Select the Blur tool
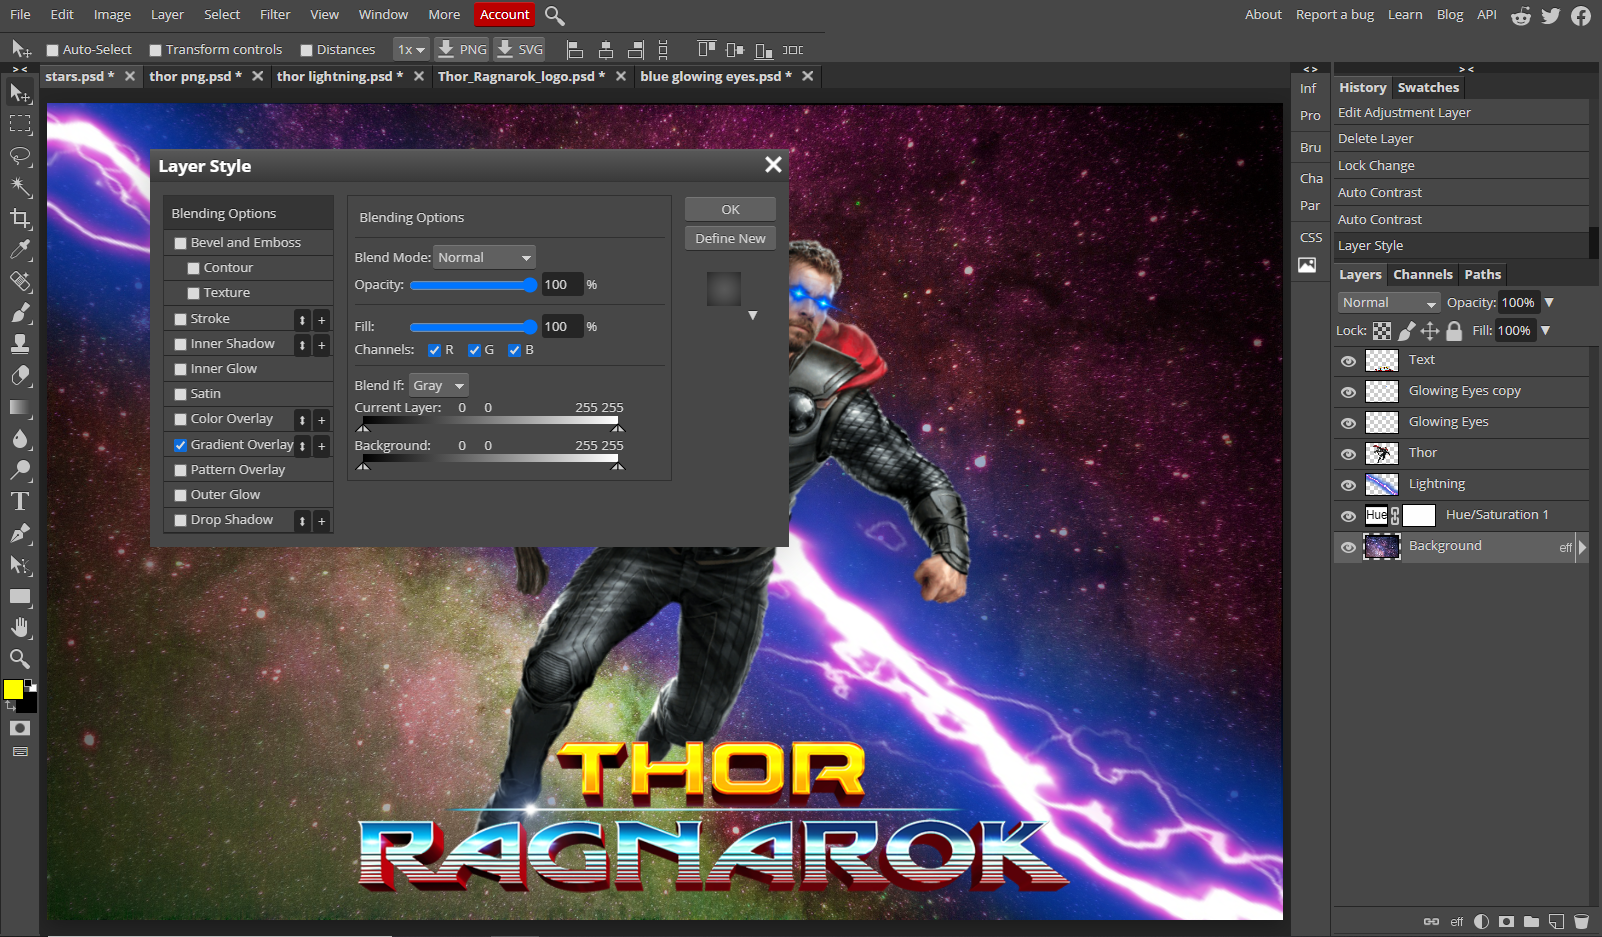Image resolution: width=1602 pixels, height=937 pixels. click(x=20, y=438)
